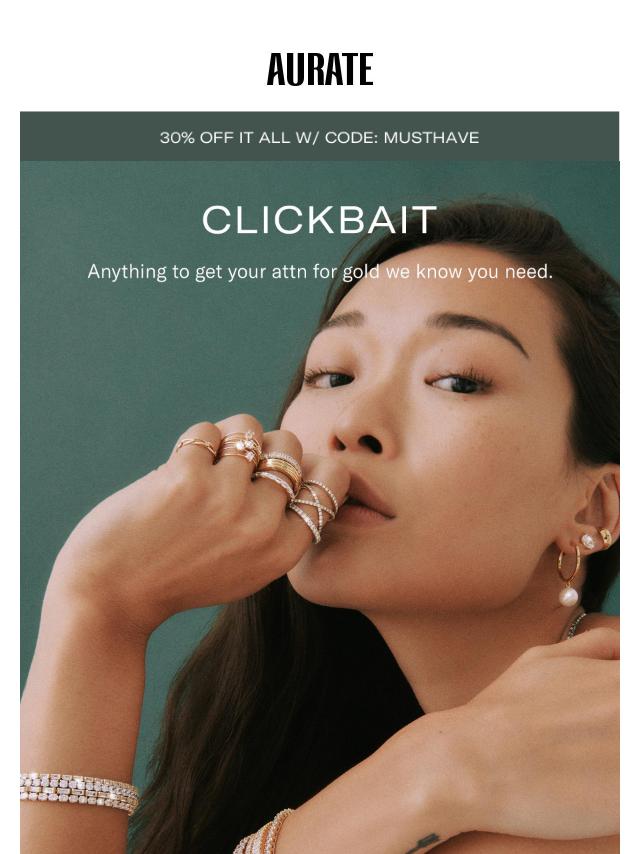640x854 pixels.
Task: Click the pearl drop hoop earring
Action: (x=569, y=577)
